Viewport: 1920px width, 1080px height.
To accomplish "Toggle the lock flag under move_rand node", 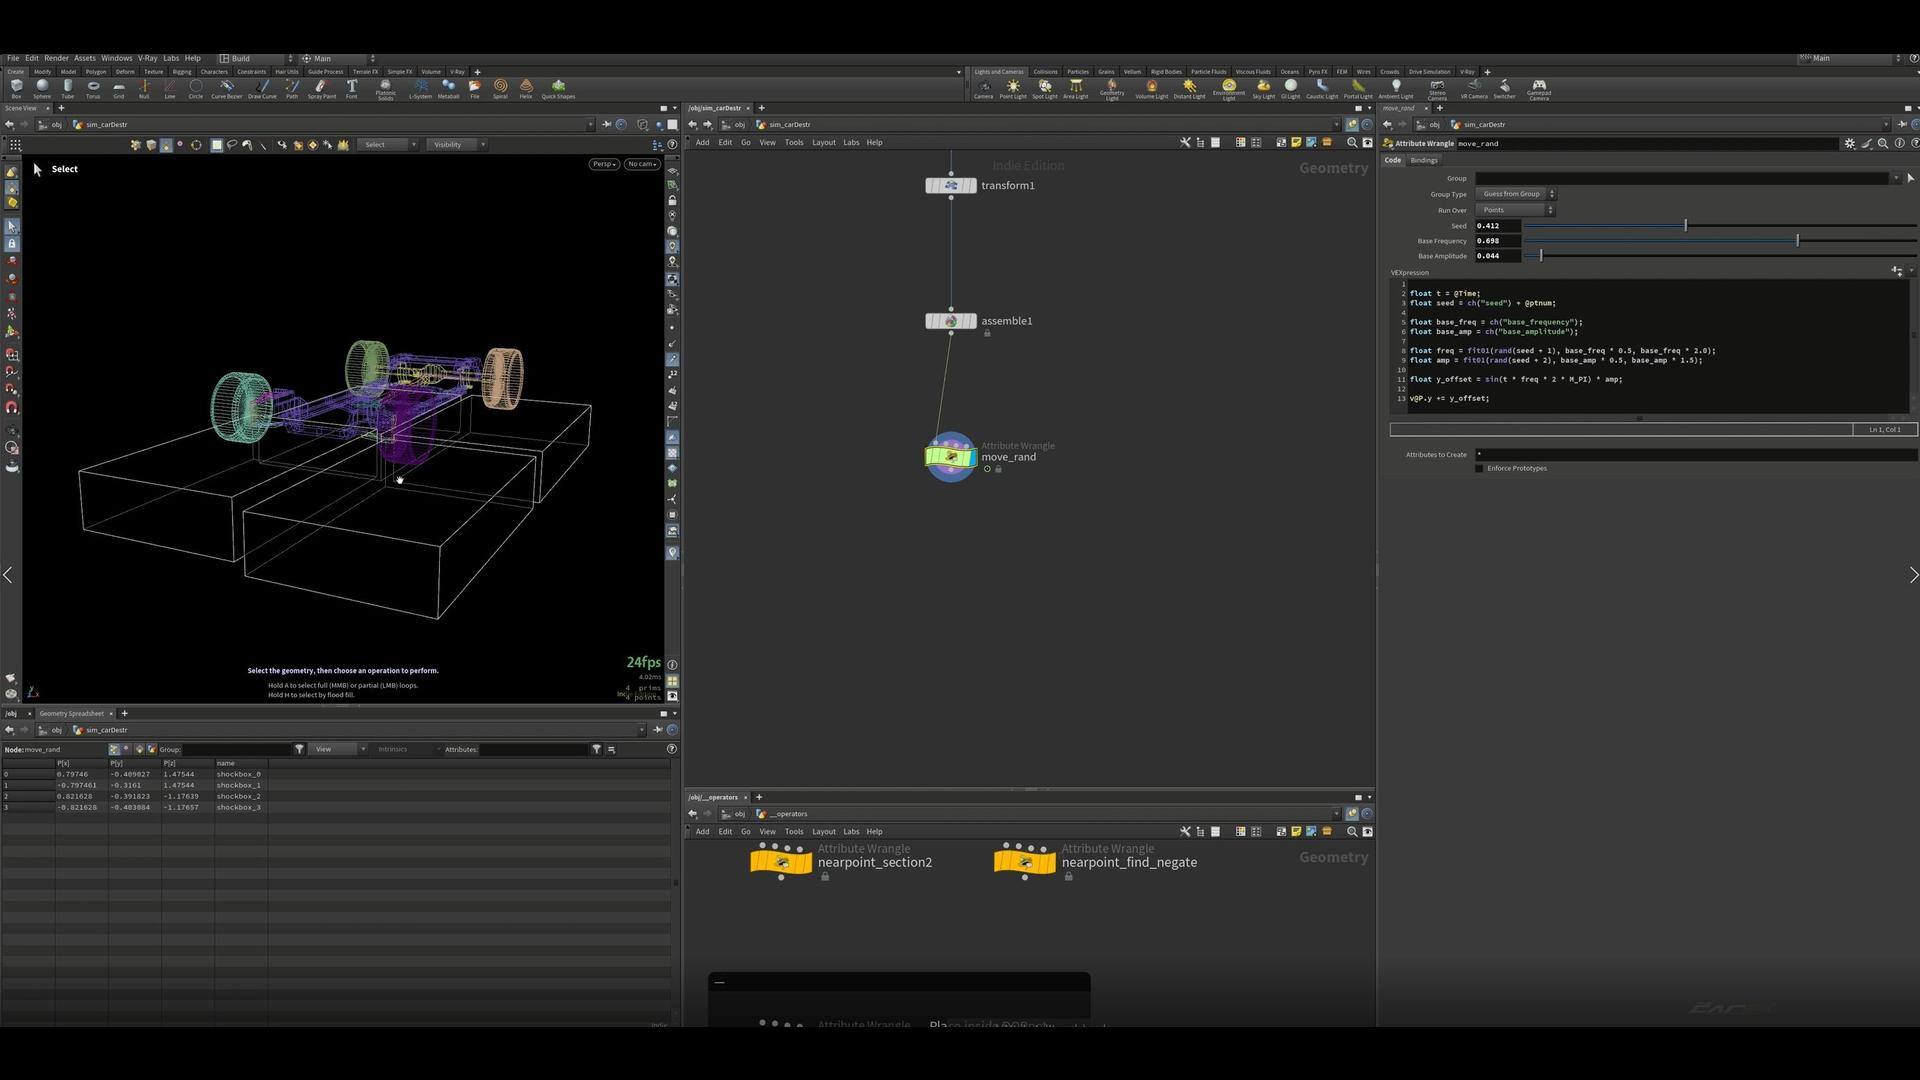I will click(998, 469).
